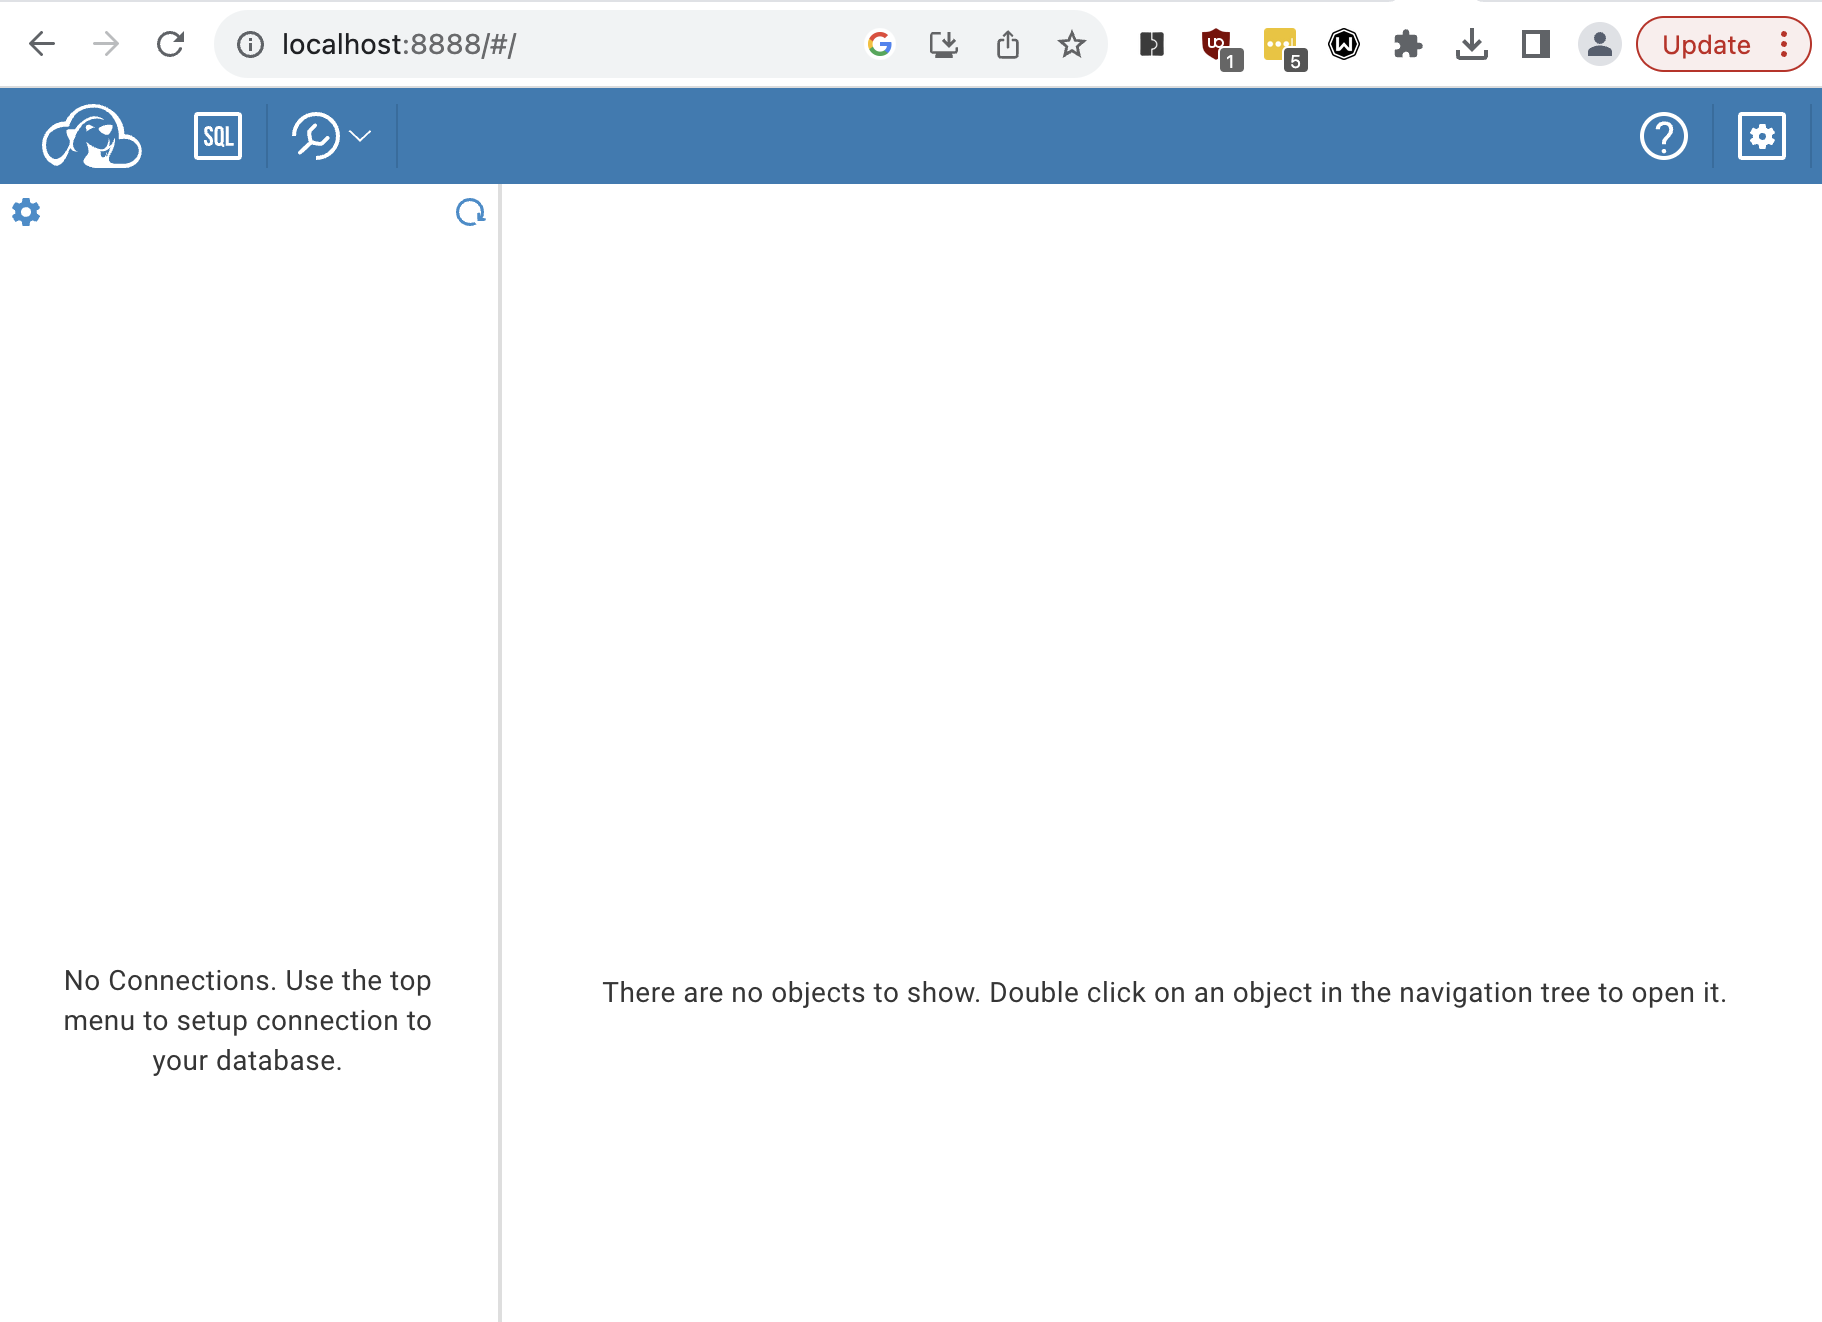The image size is (1822, 1322).
Task: Open the uBlock Origin extension
Action: coord(1215,43)
